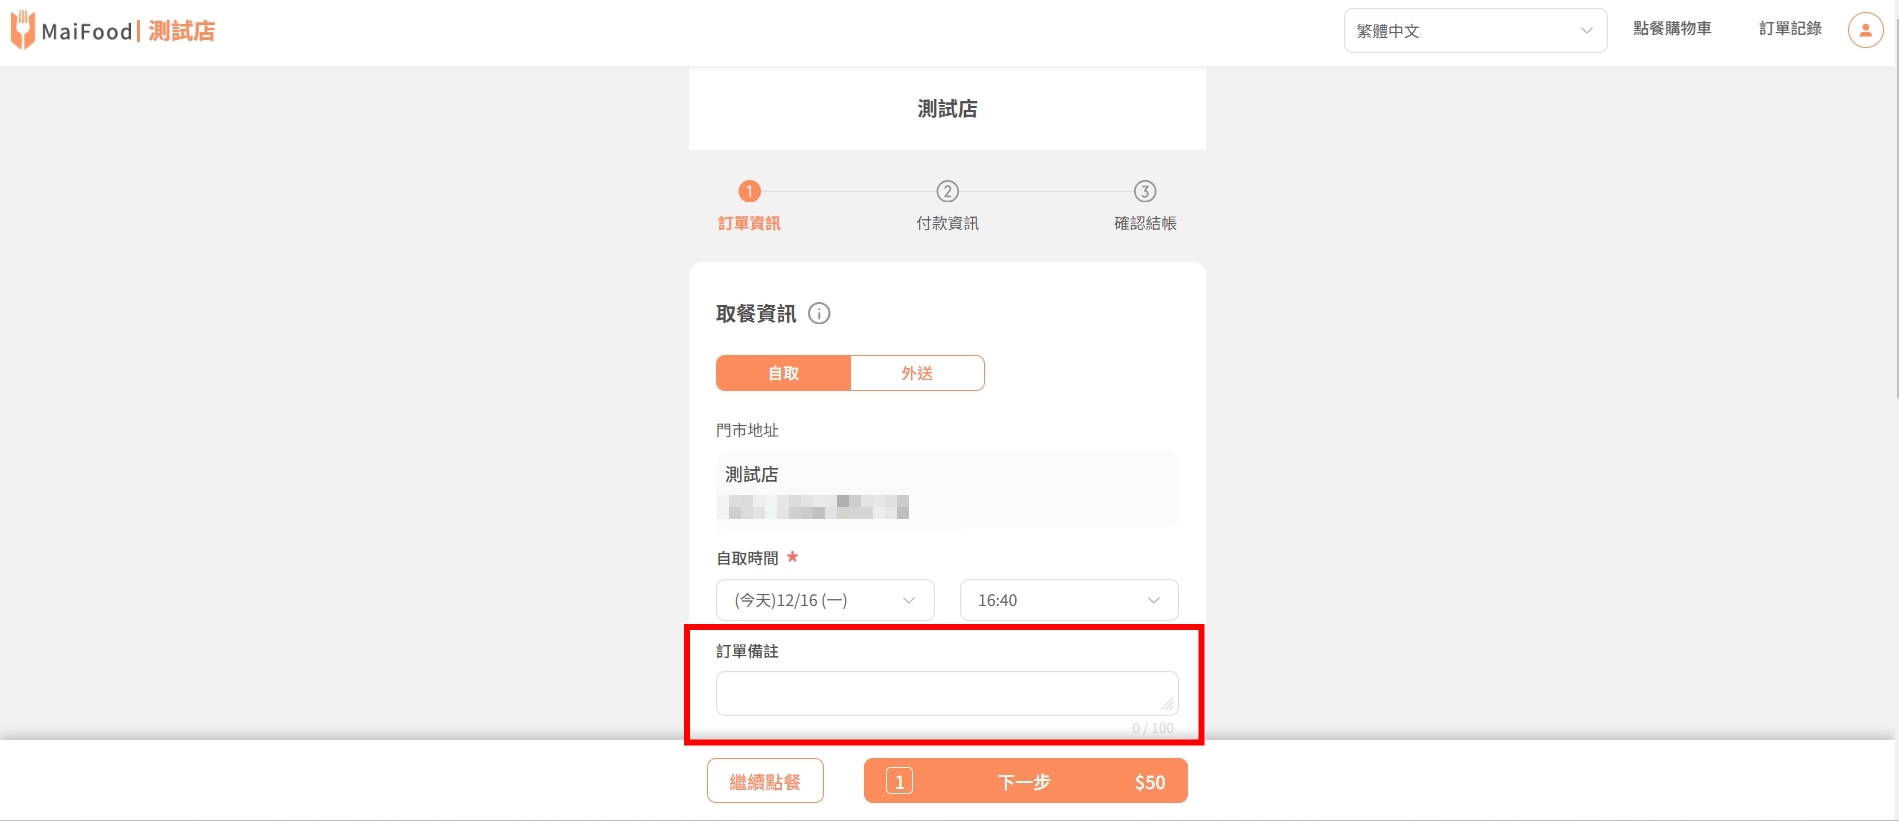This screenshot has width=1899, height=821.
Task: Expand the pickup date dropdown (今天)12/16
Action: 825,600
